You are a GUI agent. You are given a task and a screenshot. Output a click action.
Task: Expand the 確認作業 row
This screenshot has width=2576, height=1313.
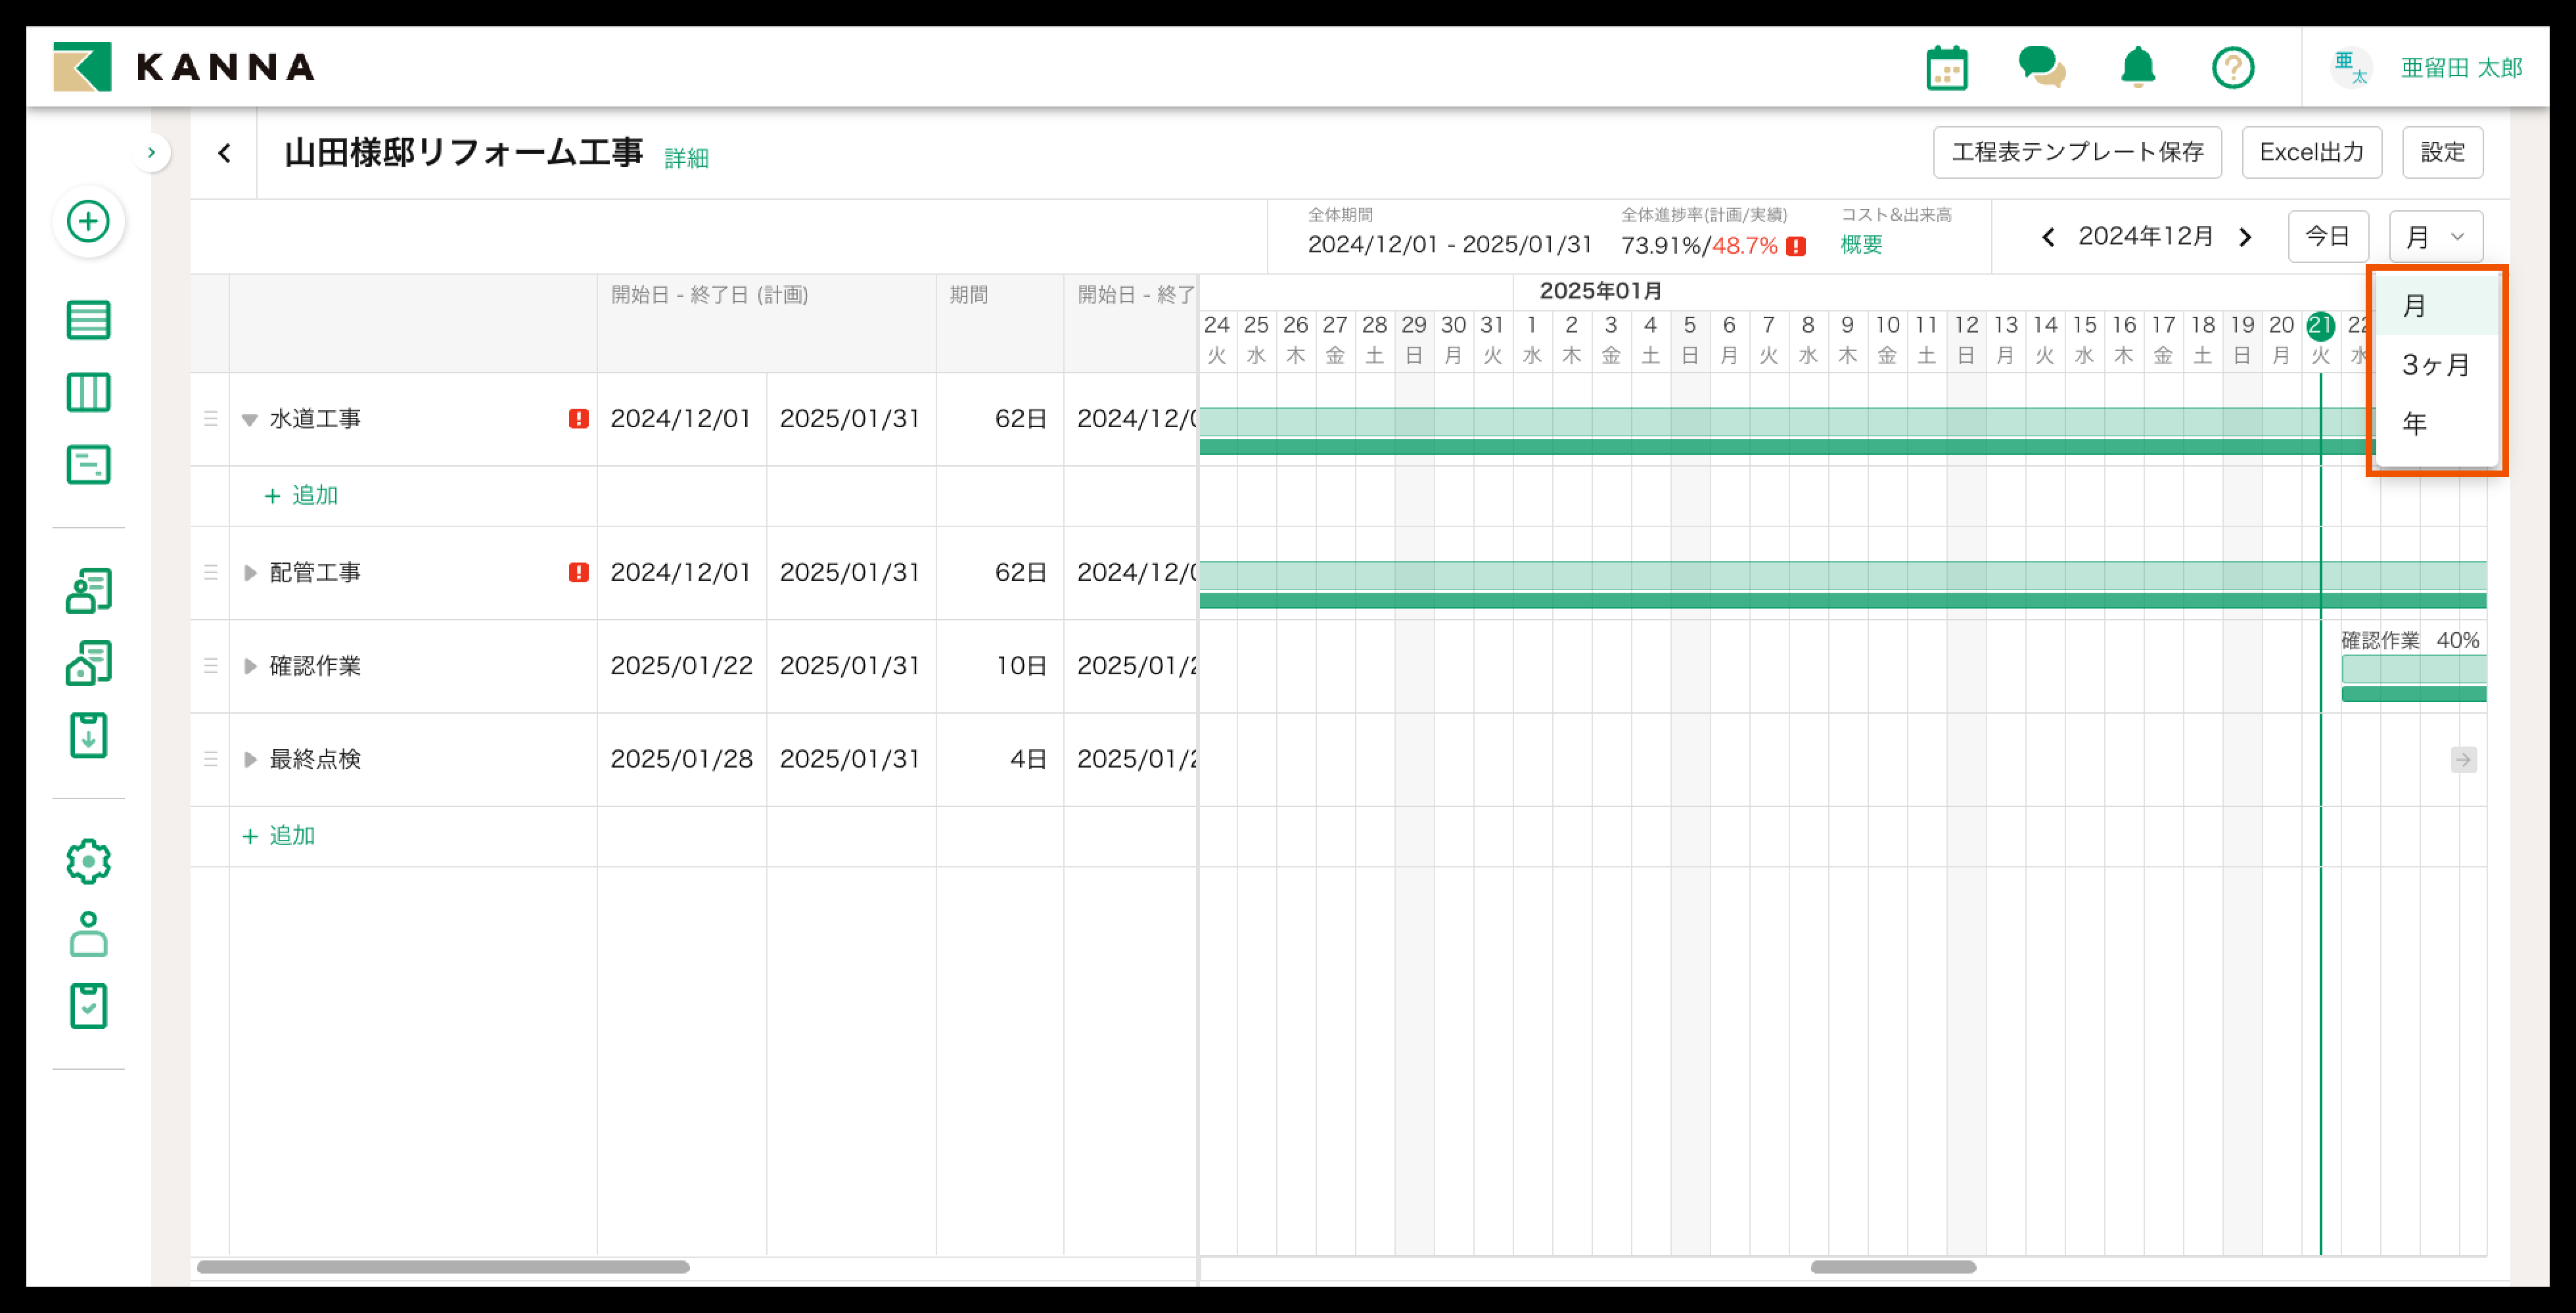(250, 666)
